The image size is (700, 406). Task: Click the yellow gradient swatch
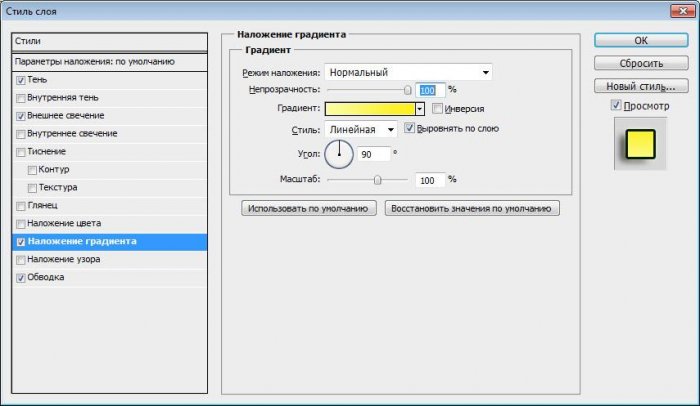tap(368, 108)
